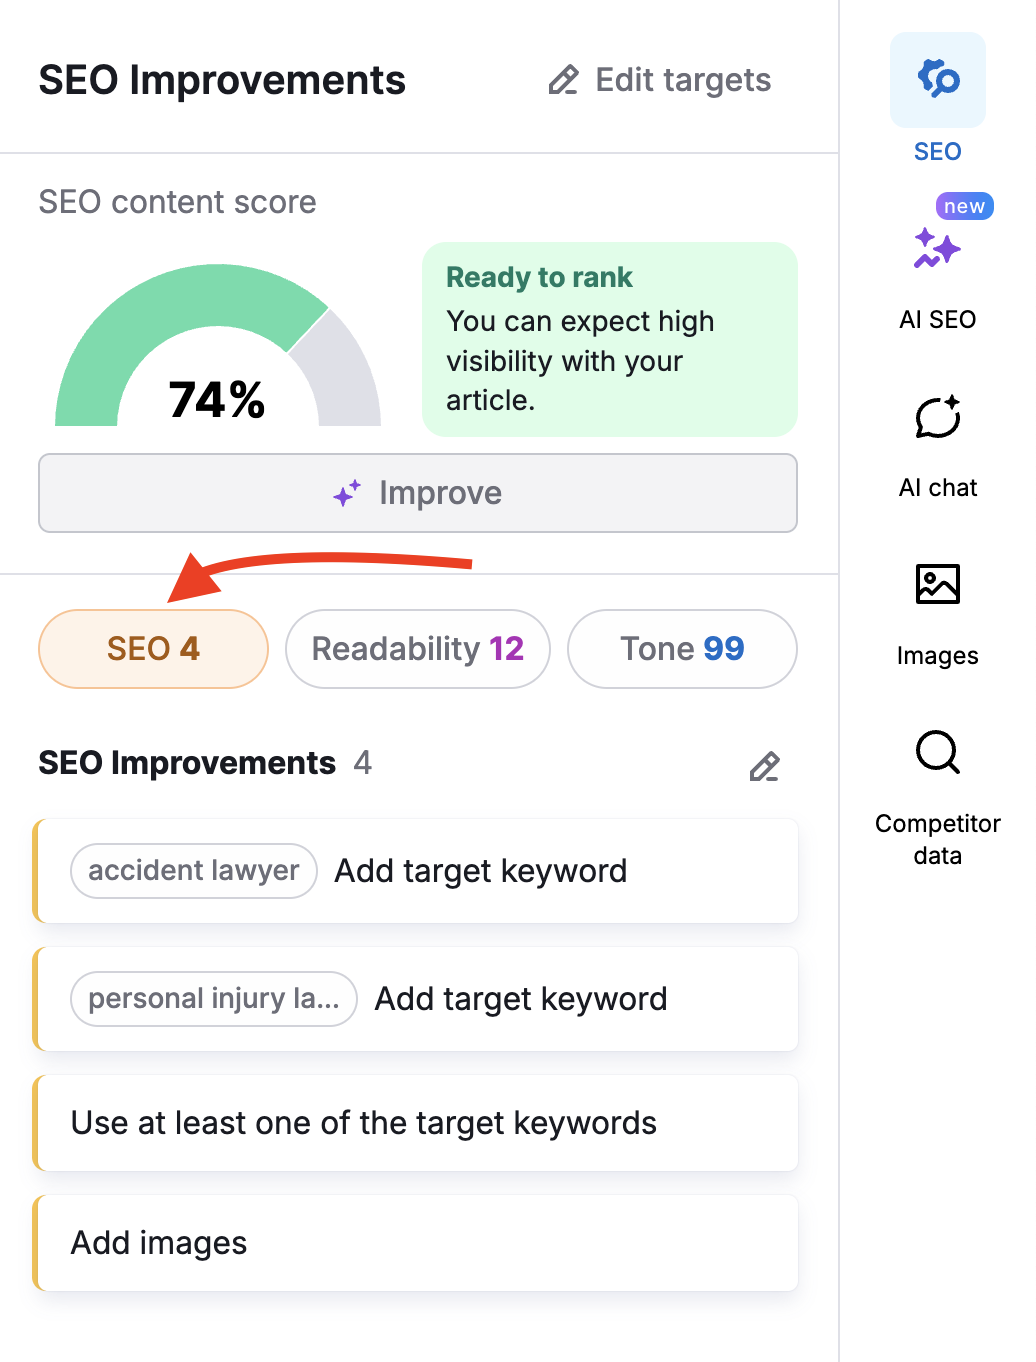Open the Images panel
The height and width of the screenshot is (1362, 1036).
coord(937,585)
